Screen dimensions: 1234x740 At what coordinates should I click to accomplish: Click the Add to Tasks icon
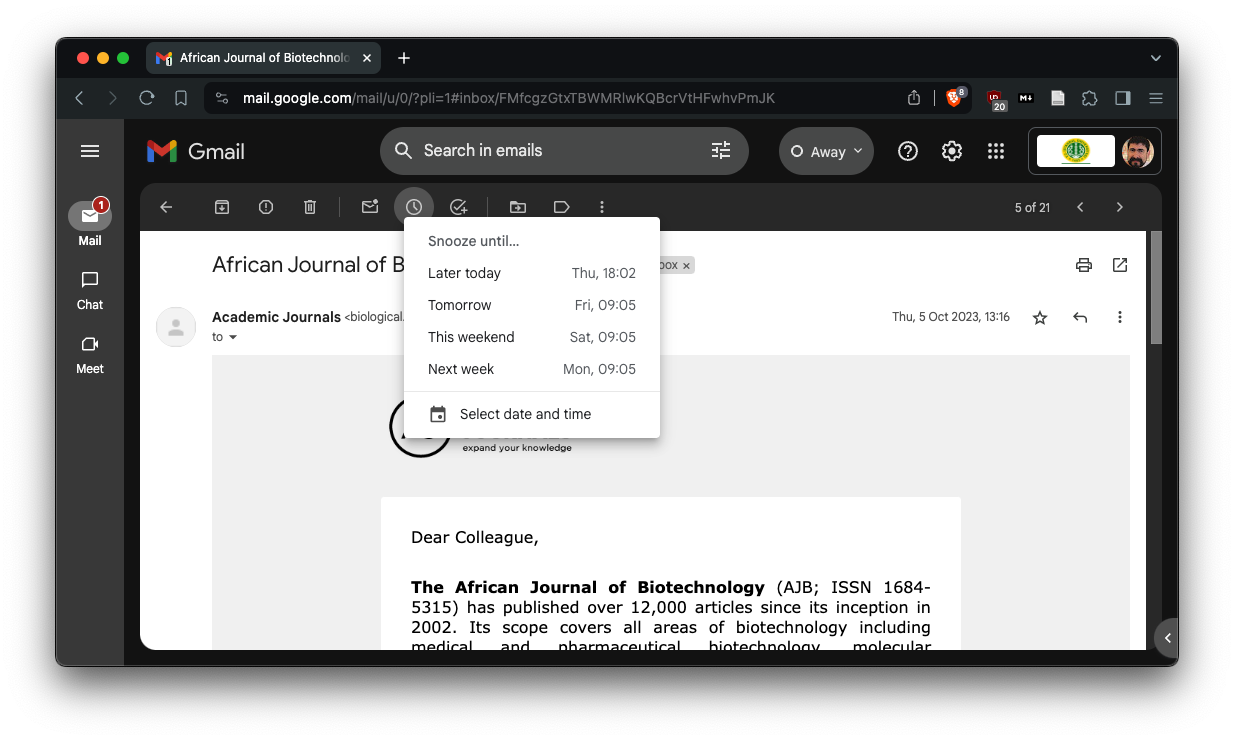tap(458, 207)
